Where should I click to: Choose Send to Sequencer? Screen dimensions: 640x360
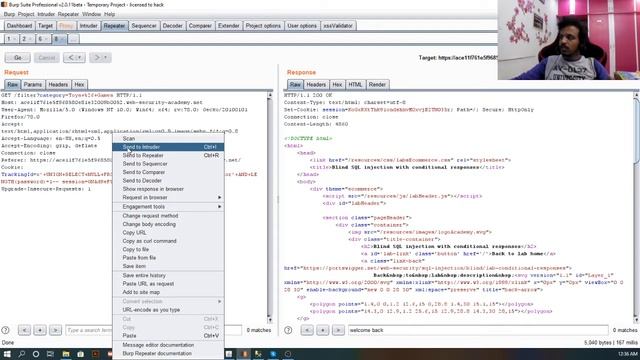point(168,164)
